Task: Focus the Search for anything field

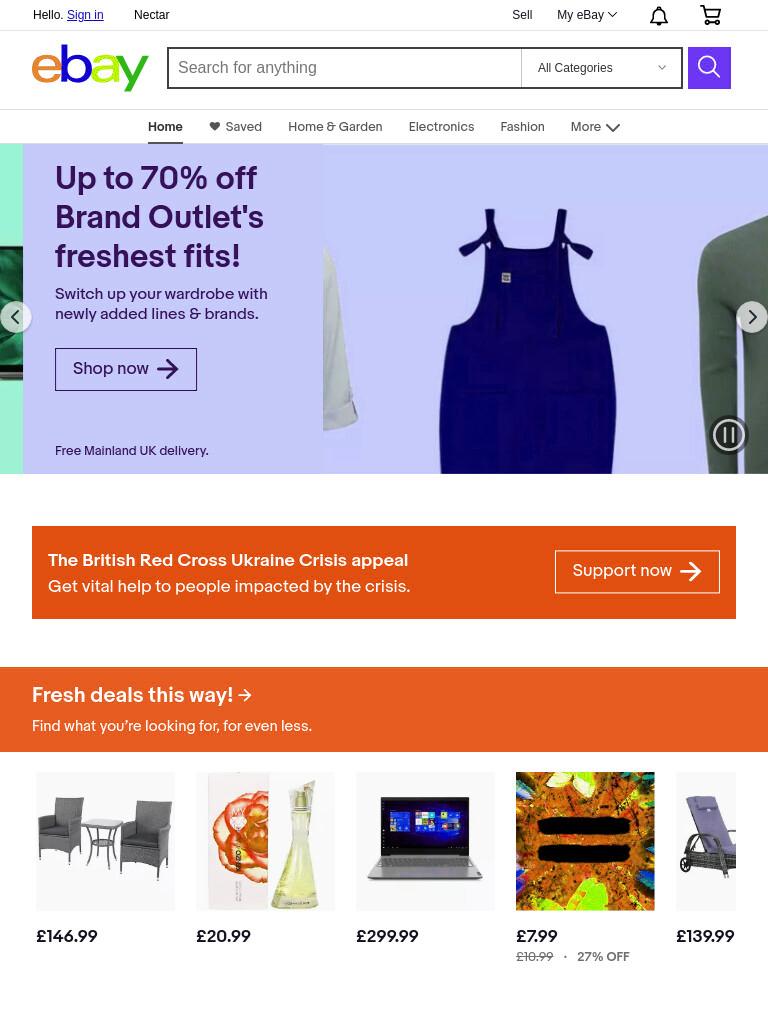Action: coord(345,68)
